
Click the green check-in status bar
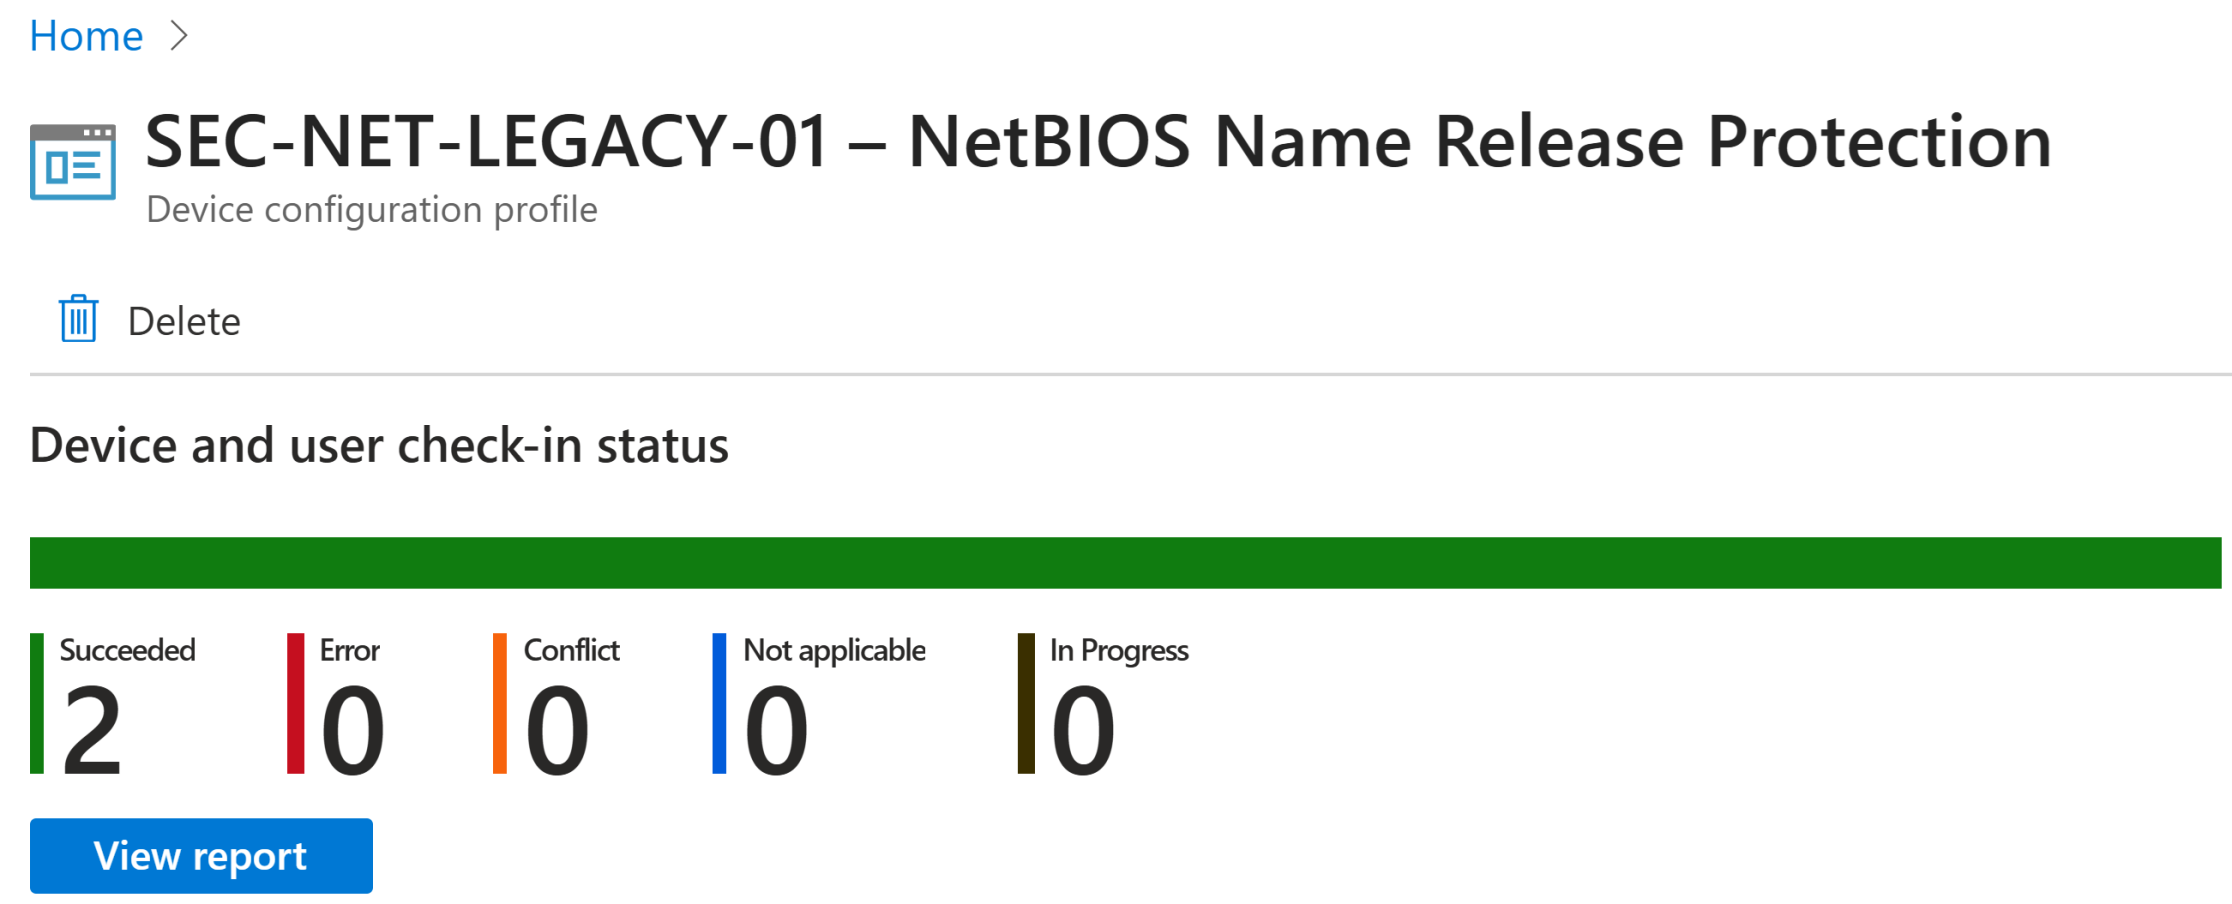(1126, 563)
